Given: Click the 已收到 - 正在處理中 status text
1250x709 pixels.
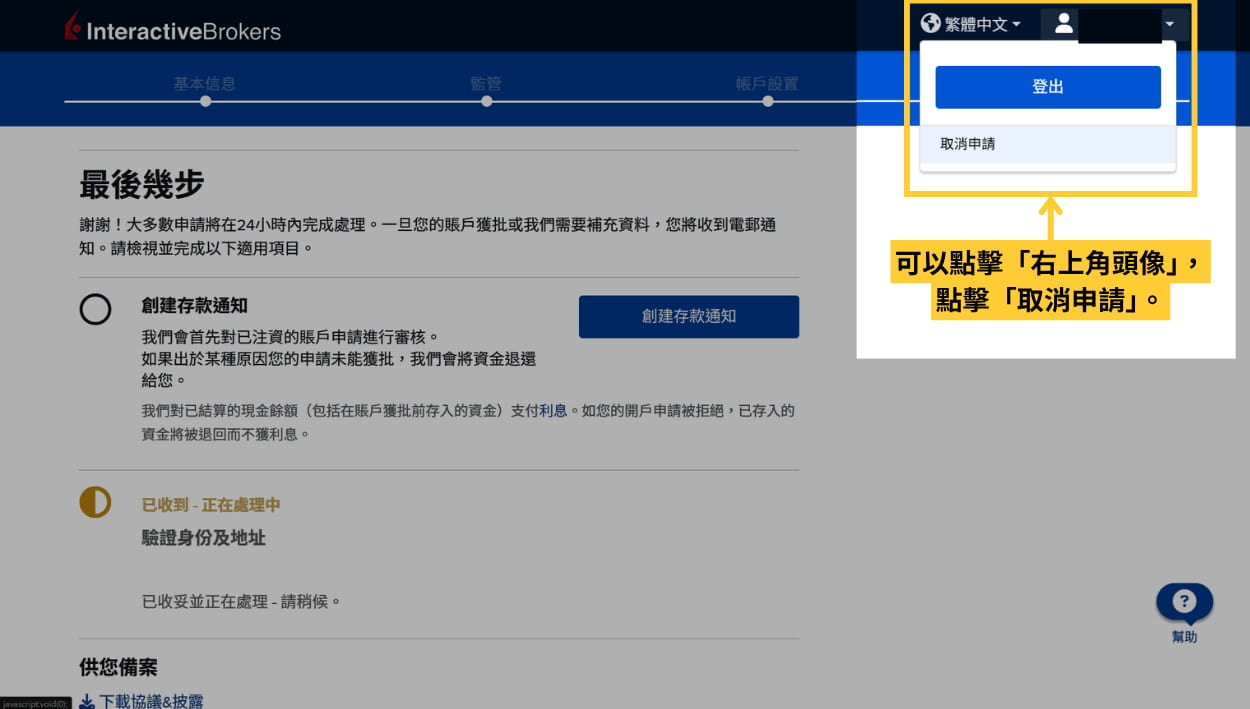Looking at the screenshot, I should pyautogui.click(x=211, y=506).
